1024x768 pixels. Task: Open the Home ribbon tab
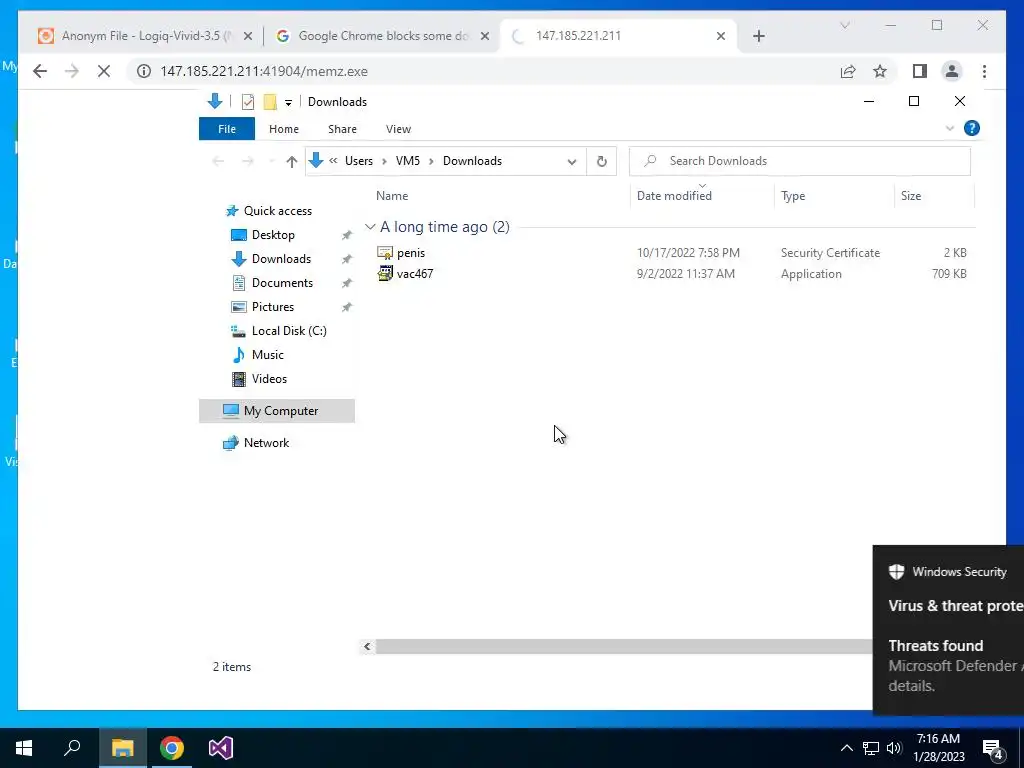tap(283, 129)
